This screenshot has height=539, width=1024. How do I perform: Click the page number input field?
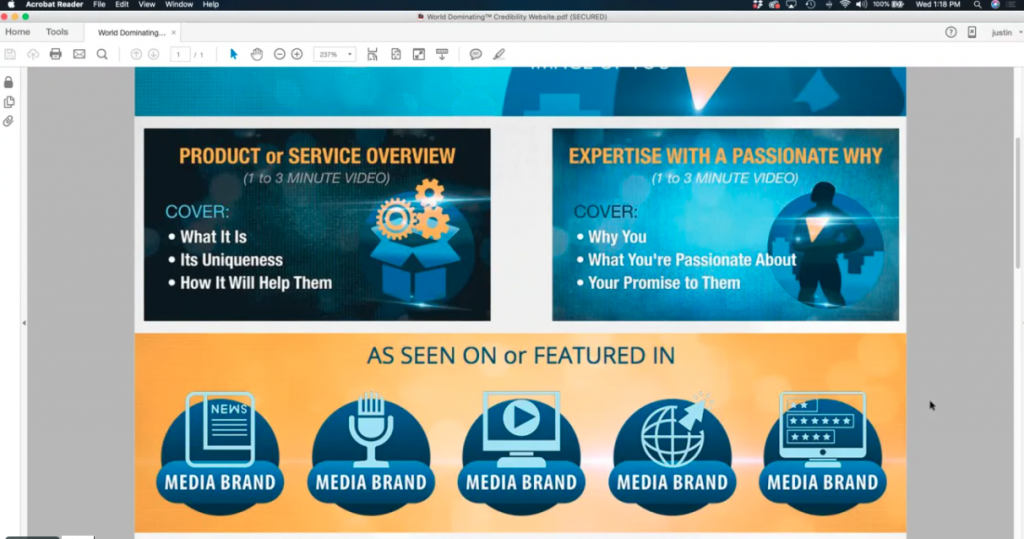pos(180,54)
